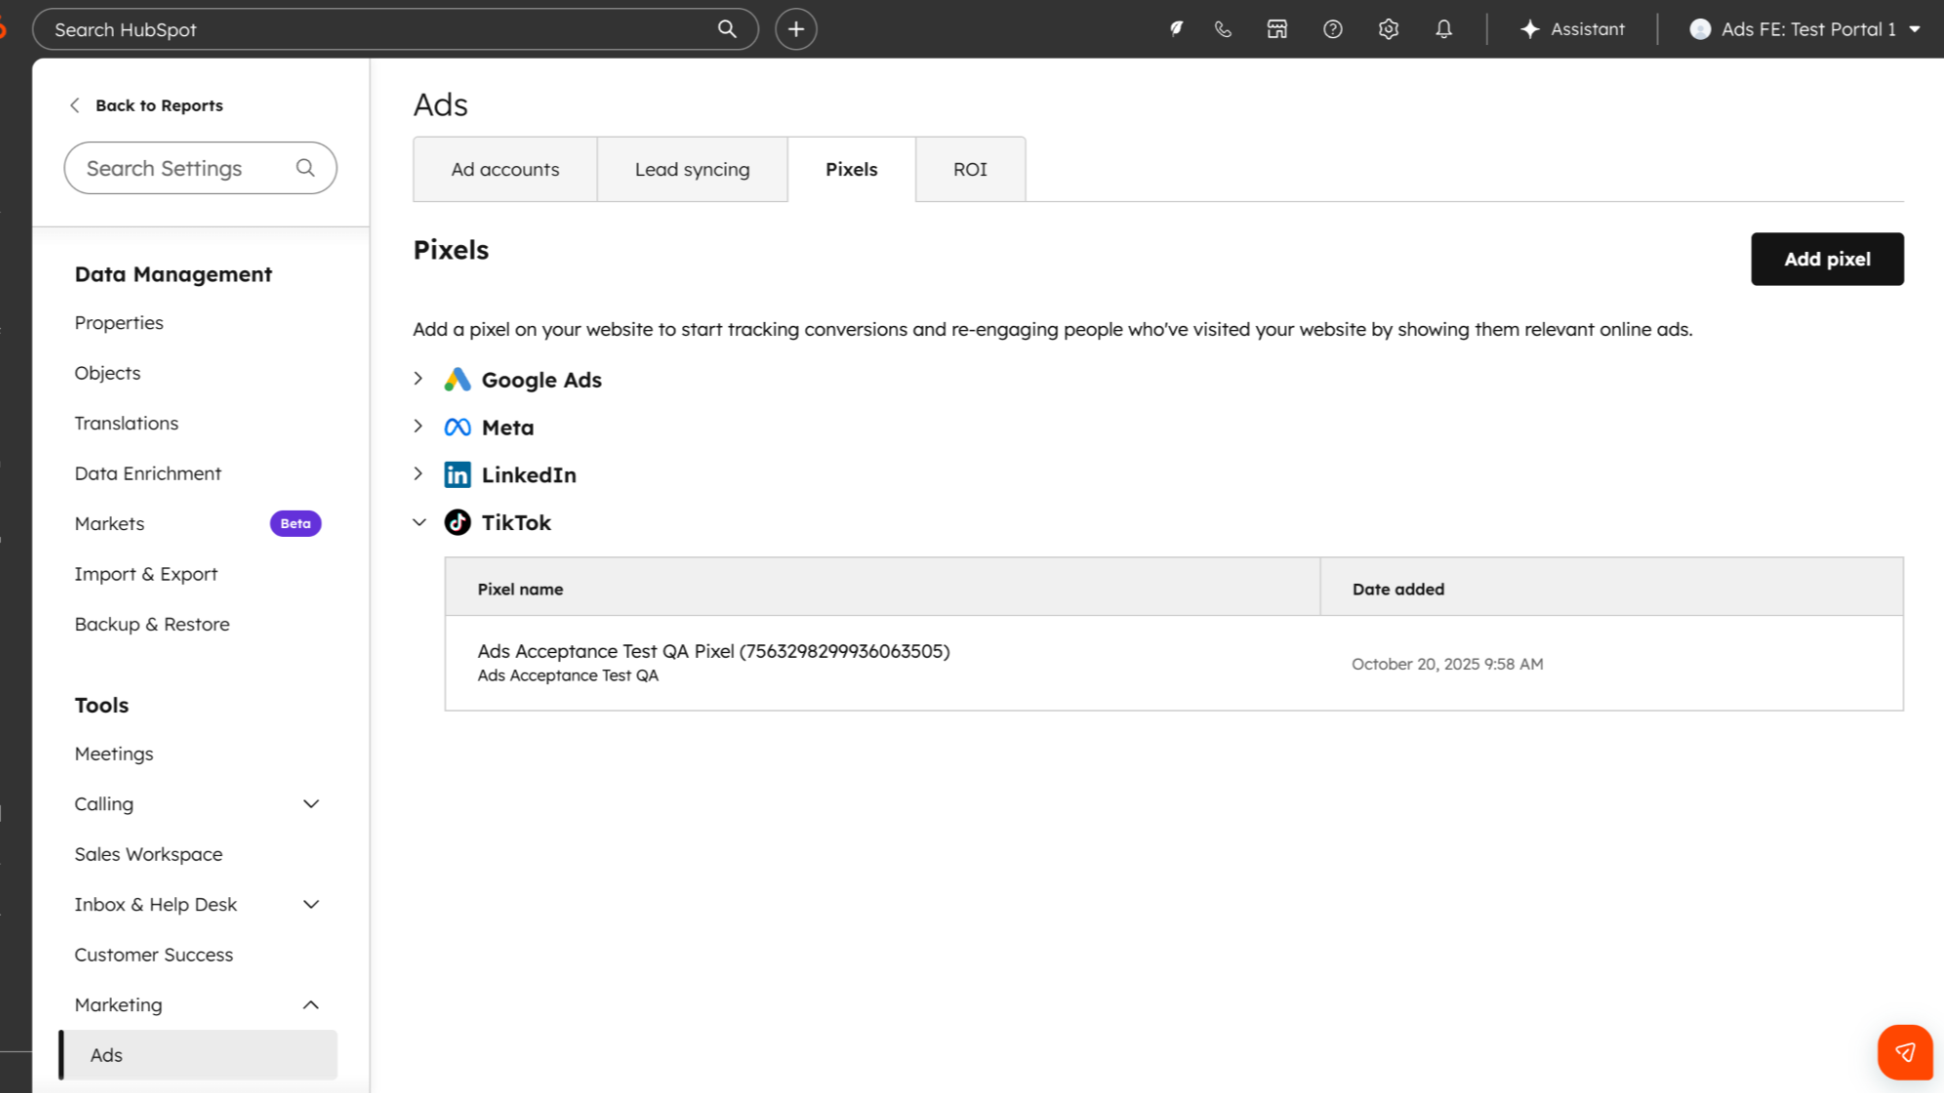Collapse the TikTok pixel section

pos(419,522)
